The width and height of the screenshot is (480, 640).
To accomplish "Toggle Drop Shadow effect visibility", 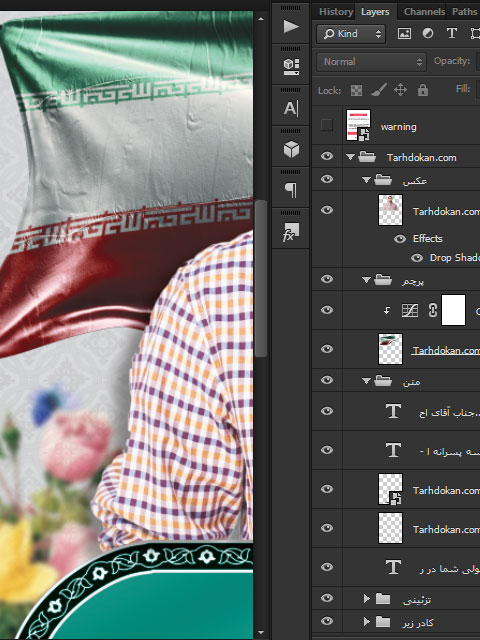I will [x=417, y=258].
